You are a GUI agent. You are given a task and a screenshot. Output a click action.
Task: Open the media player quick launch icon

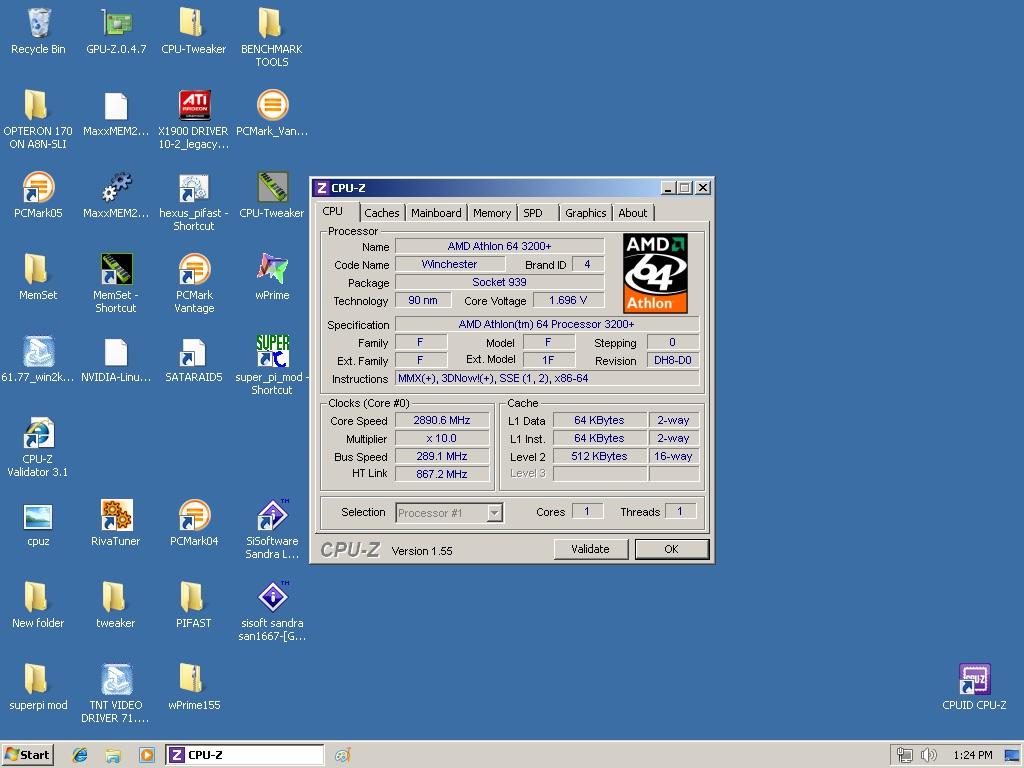(x=146, y=755)
